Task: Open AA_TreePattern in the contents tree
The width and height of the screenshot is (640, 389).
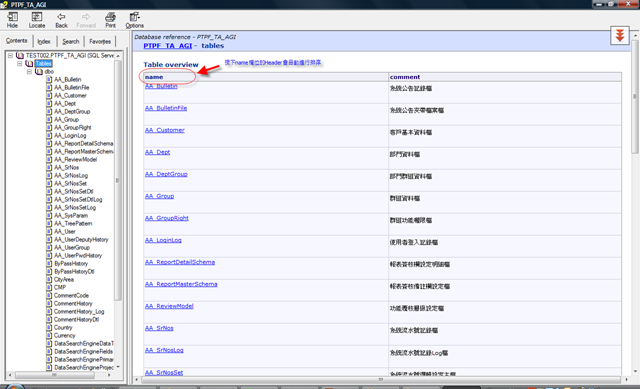Action: coord(73,223)
